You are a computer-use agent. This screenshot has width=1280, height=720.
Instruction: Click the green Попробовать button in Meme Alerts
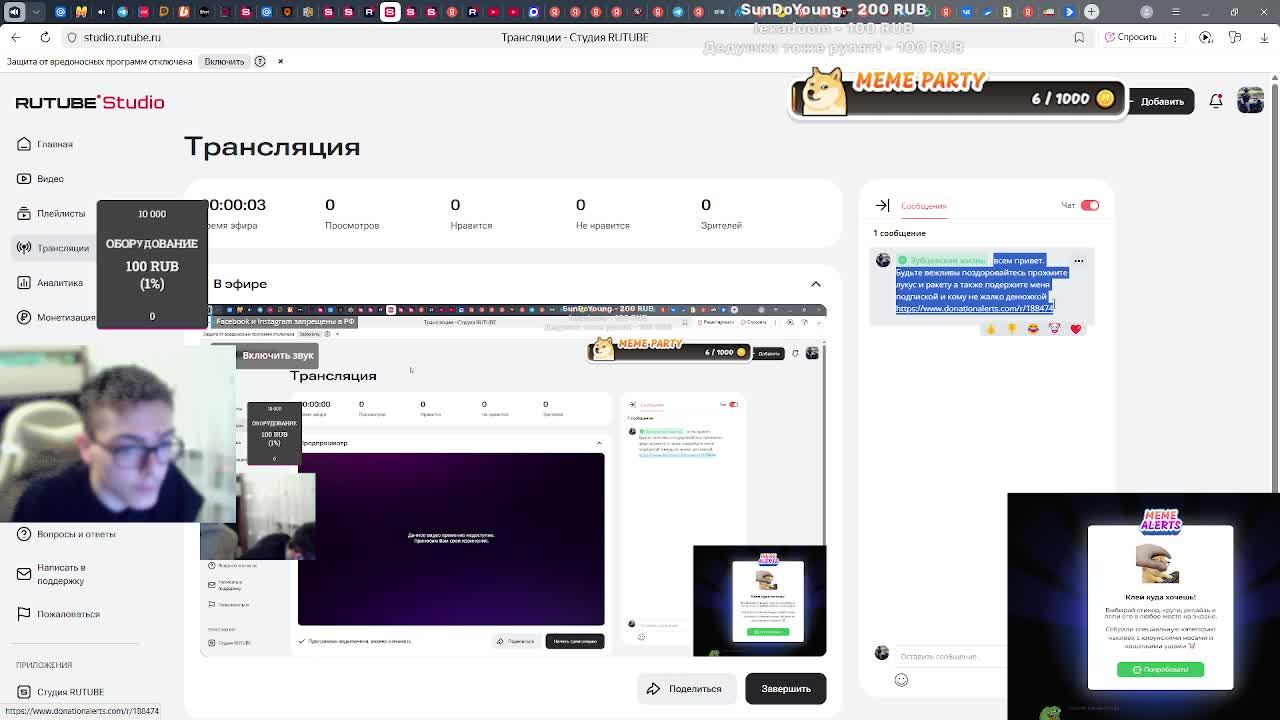pos(1160,669)
